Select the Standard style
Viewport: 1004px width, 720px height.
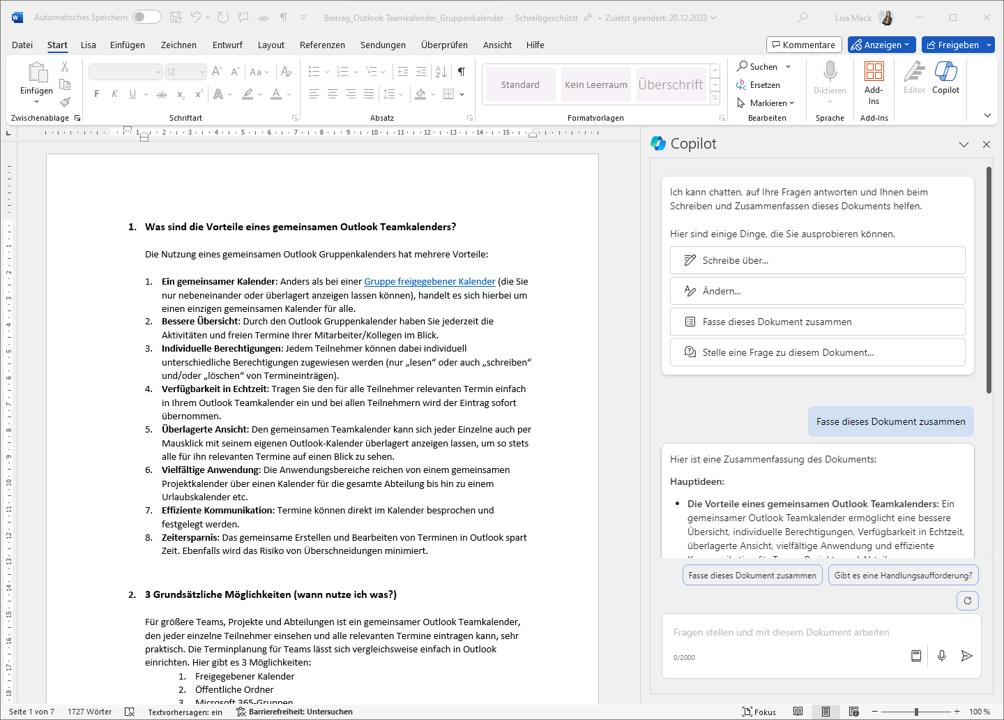[x=520, y=85]
